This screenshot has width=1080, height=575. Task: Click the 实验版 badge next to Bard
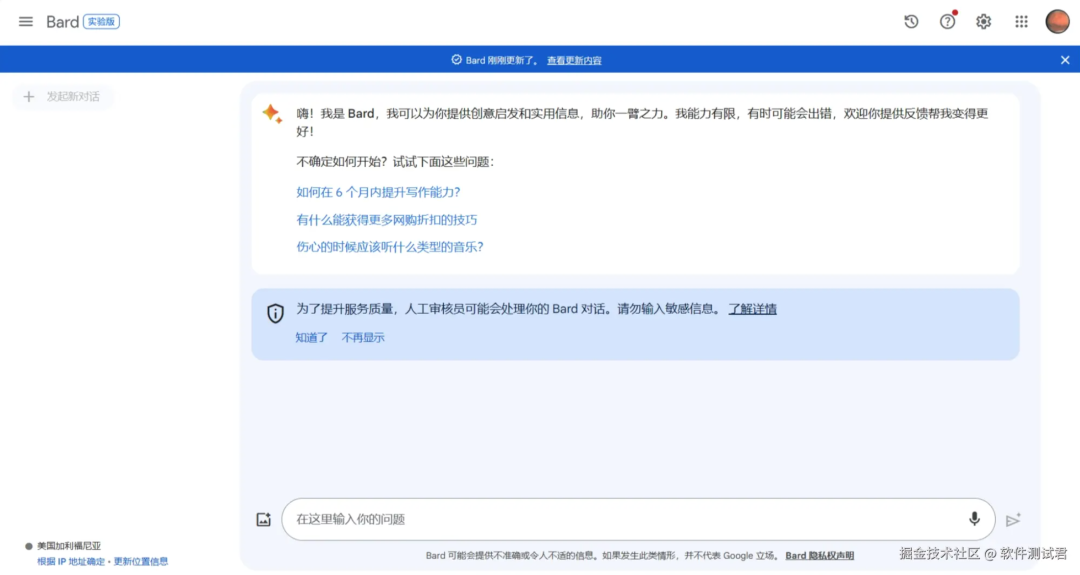click(101, 22)
